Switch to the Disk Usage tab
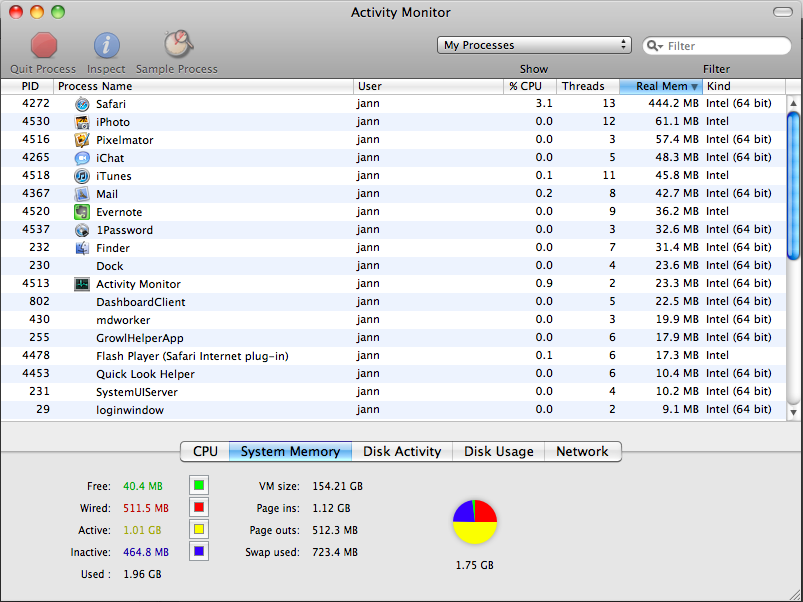Viewport: 803px width, 602px height. click(x=498, y=452)
